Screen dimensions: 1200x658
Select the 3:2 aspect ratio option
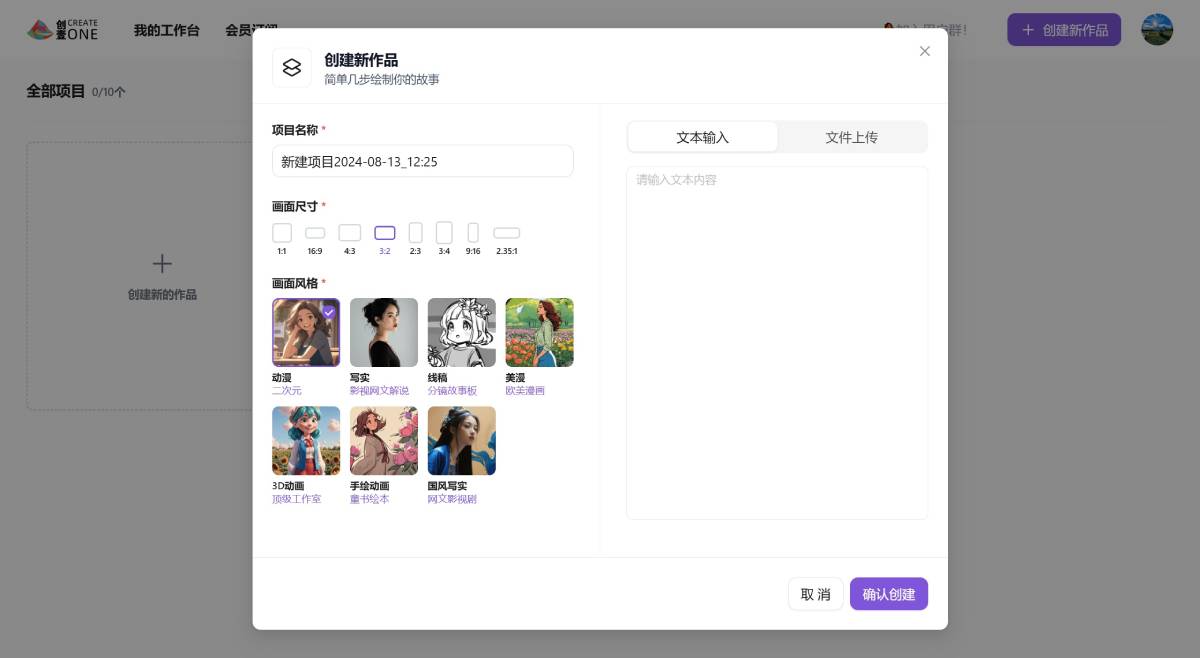pyautogui.click(x=385, y=233)
